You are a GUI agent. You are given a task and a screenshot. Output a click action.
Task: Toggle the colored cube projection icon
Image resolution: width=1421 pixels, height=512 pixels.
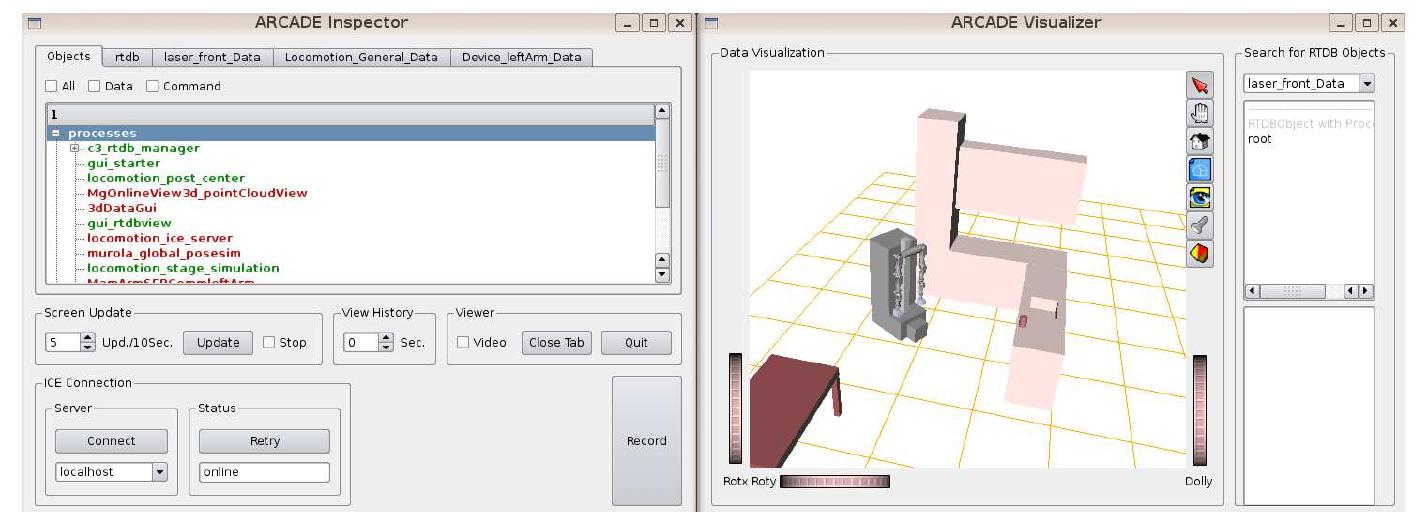tap(1198, 254)
